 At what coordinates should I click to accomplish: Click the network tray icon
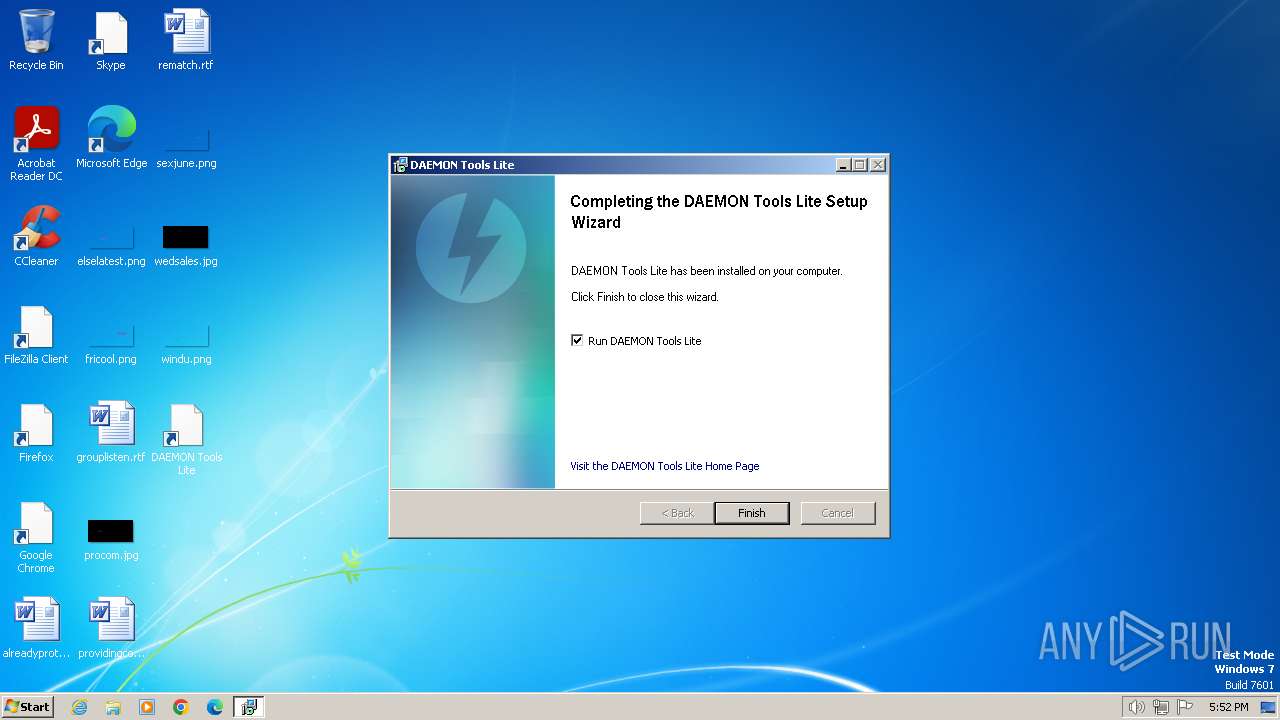click(x=1161, y=707)
